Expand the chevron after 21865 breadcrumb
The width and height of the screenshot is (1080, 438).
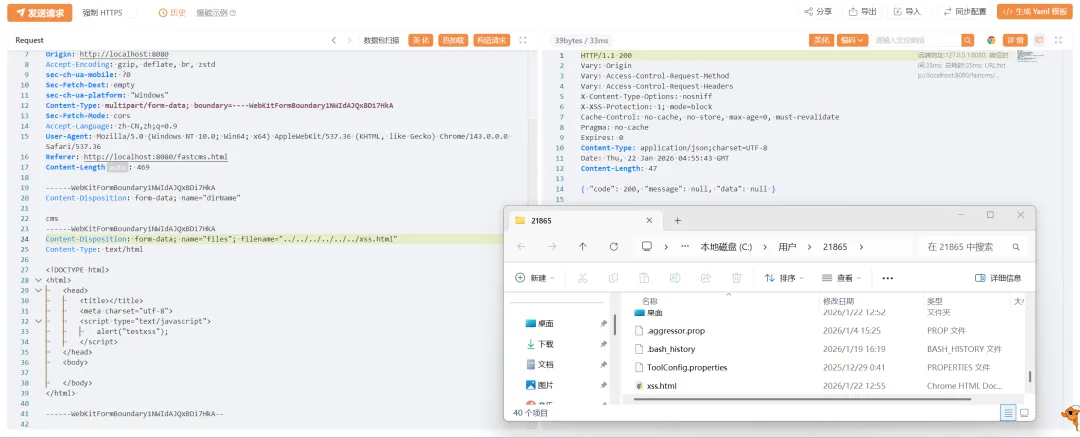click(x=861, y=246)
